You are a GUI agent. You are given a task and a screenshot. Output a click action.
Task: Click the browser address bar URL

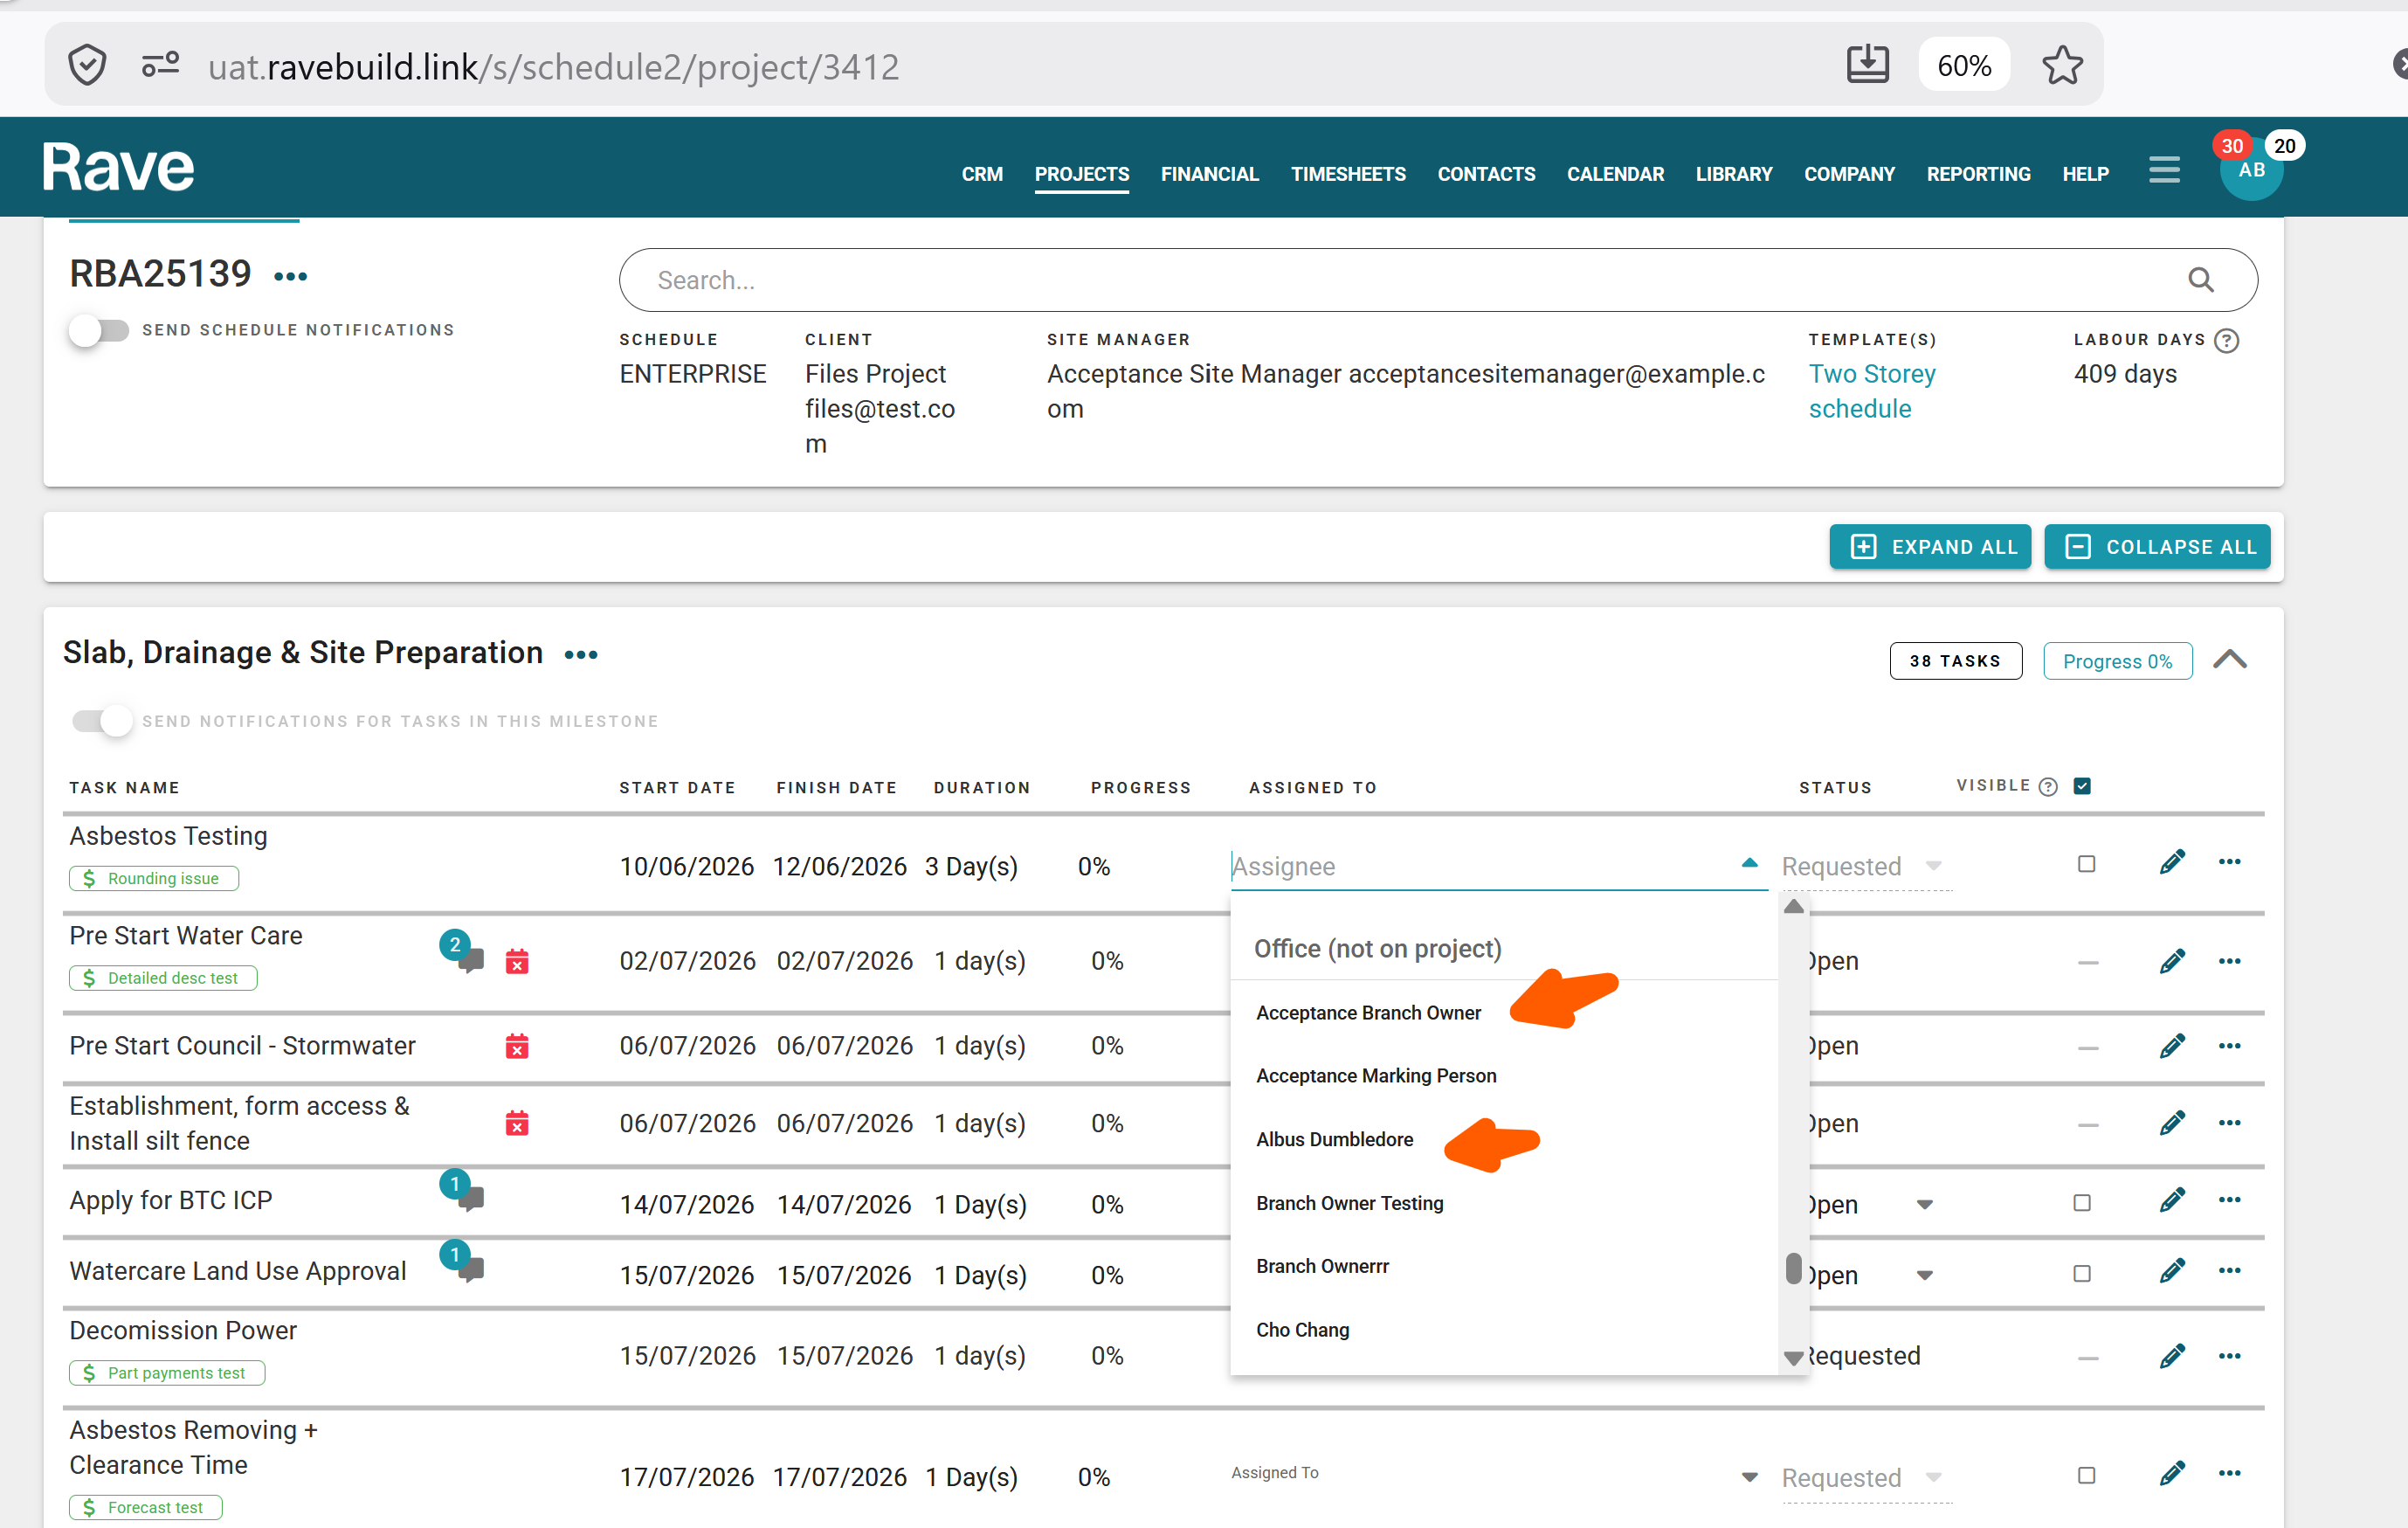(x=553, y=67)
